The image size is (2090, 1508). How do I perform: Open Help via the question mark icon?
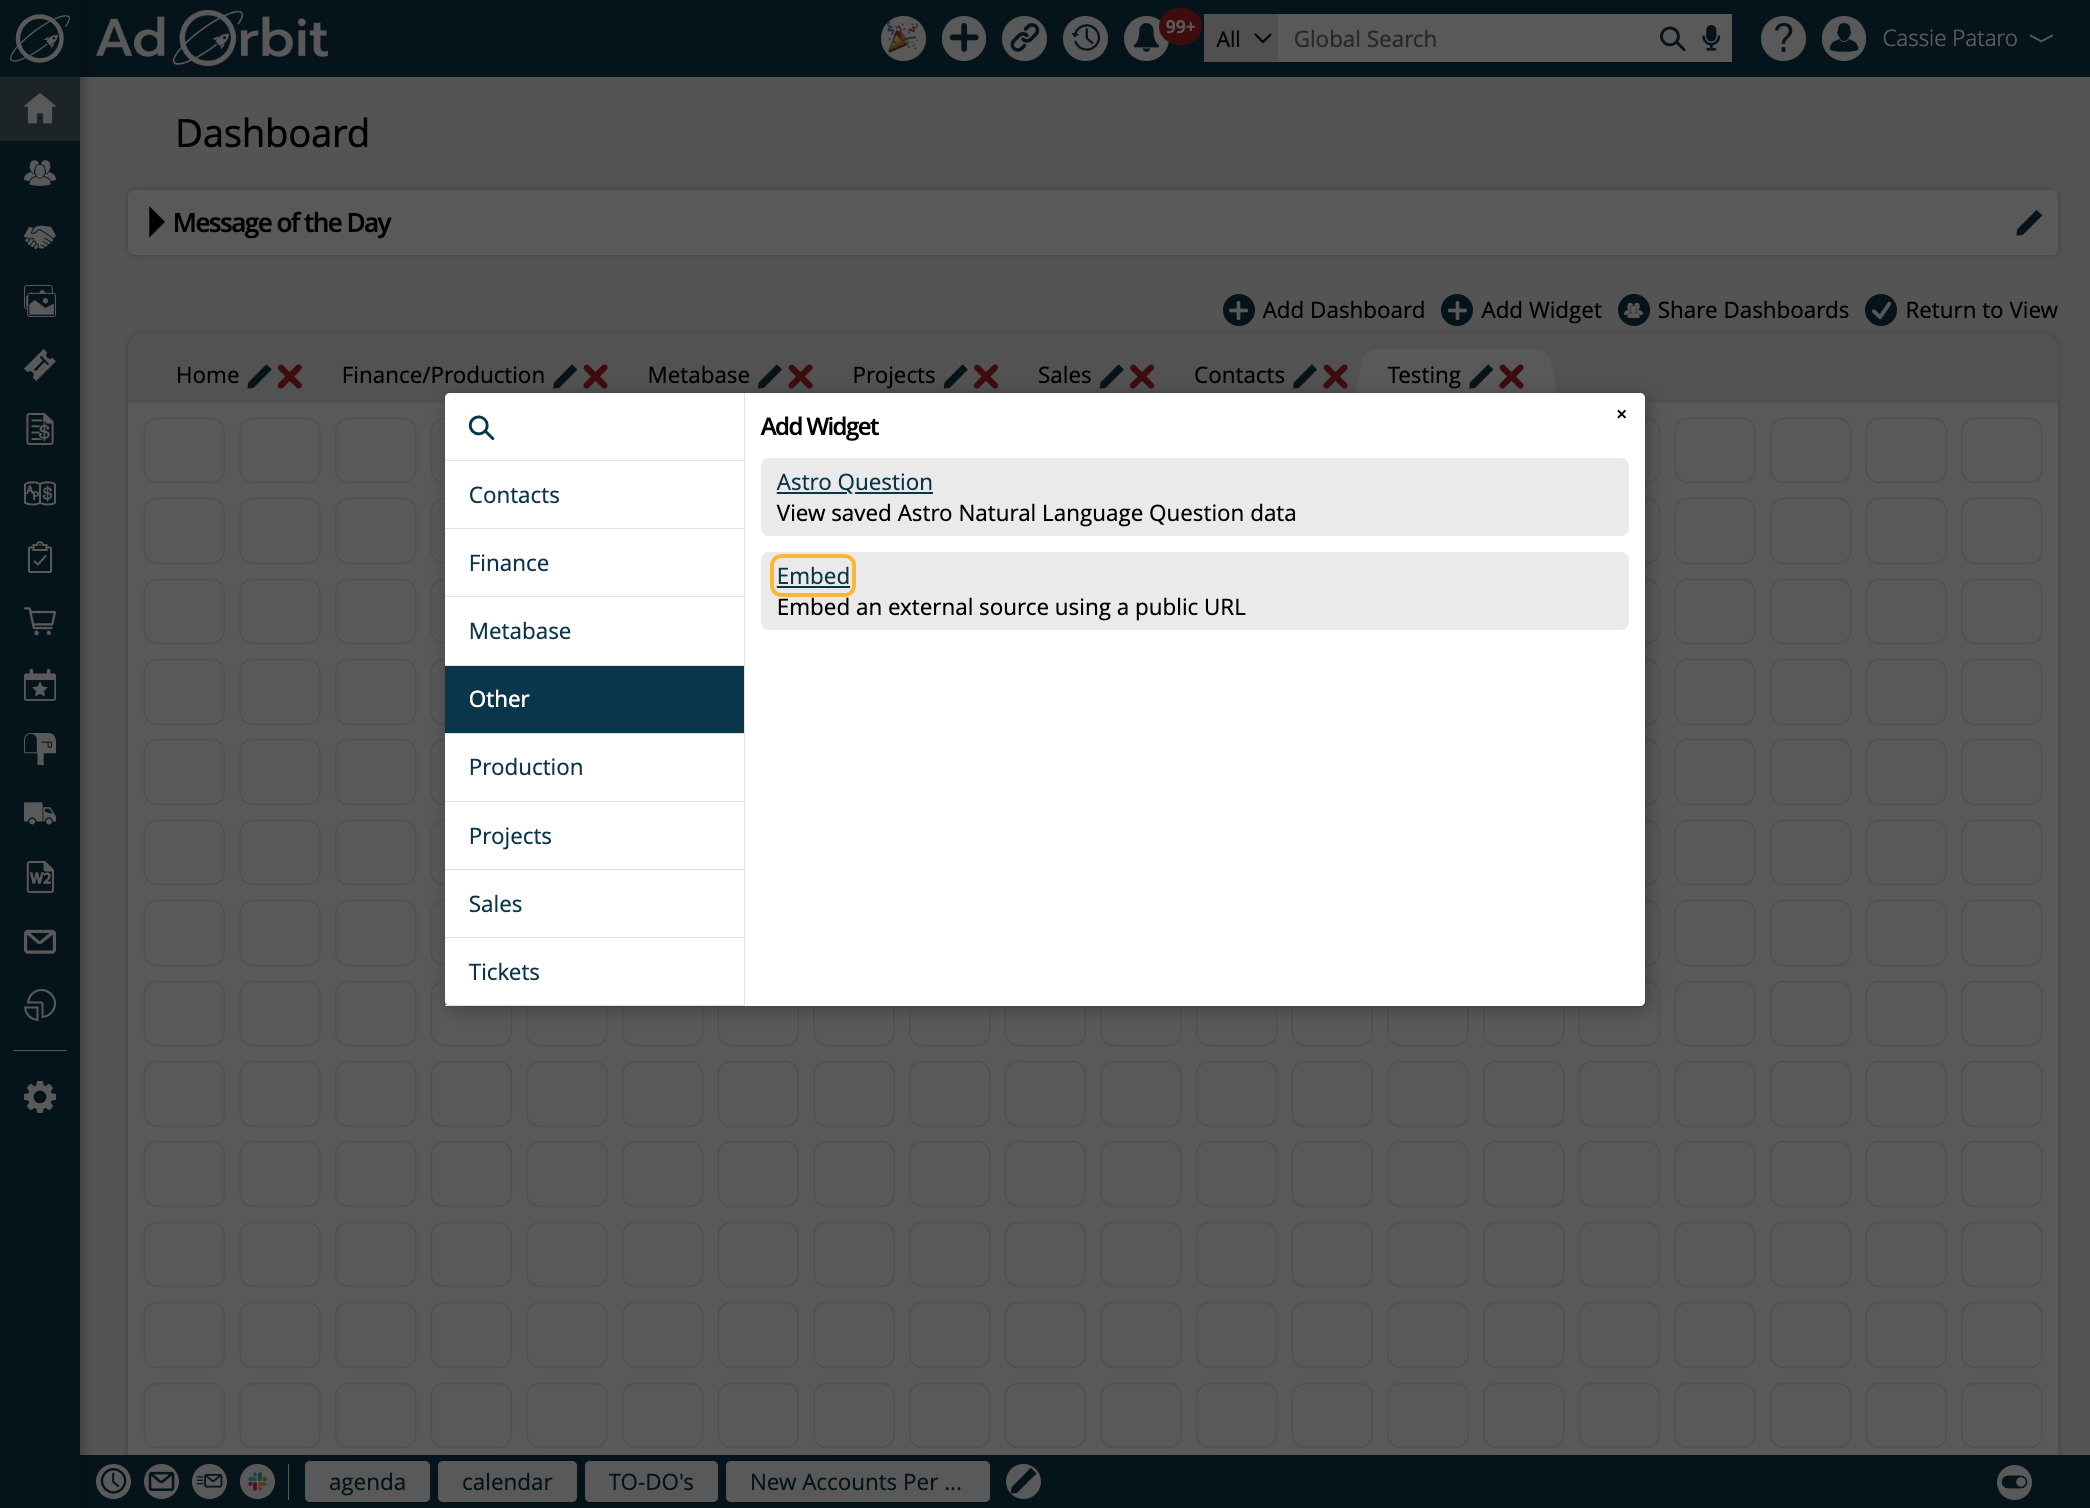coord(1782,37)
